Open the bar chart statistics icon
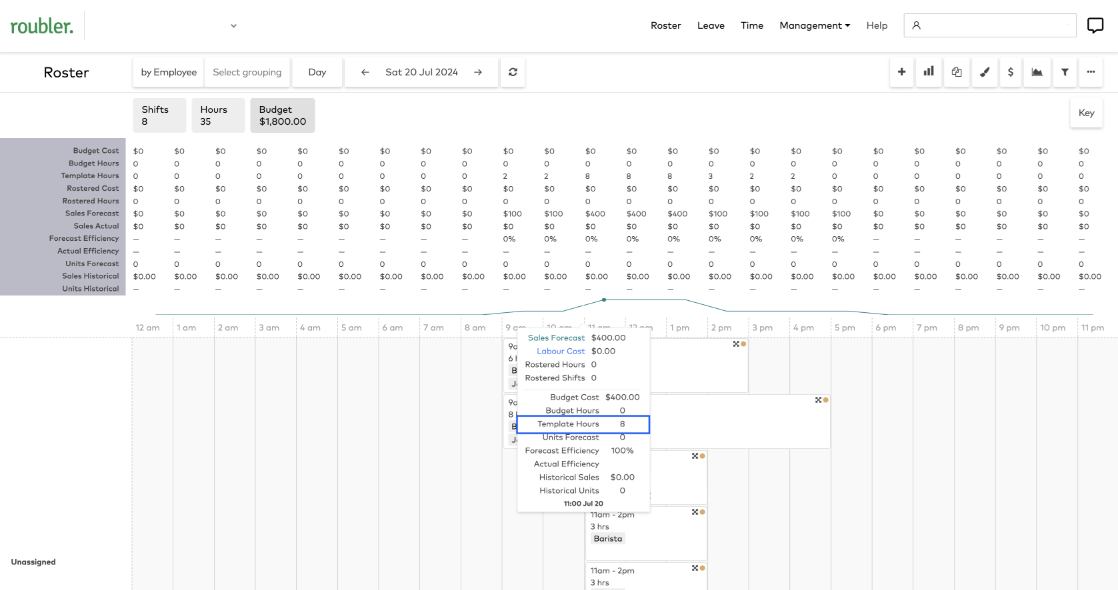The height and width of the screenshot is (590, 1118). 928,72
